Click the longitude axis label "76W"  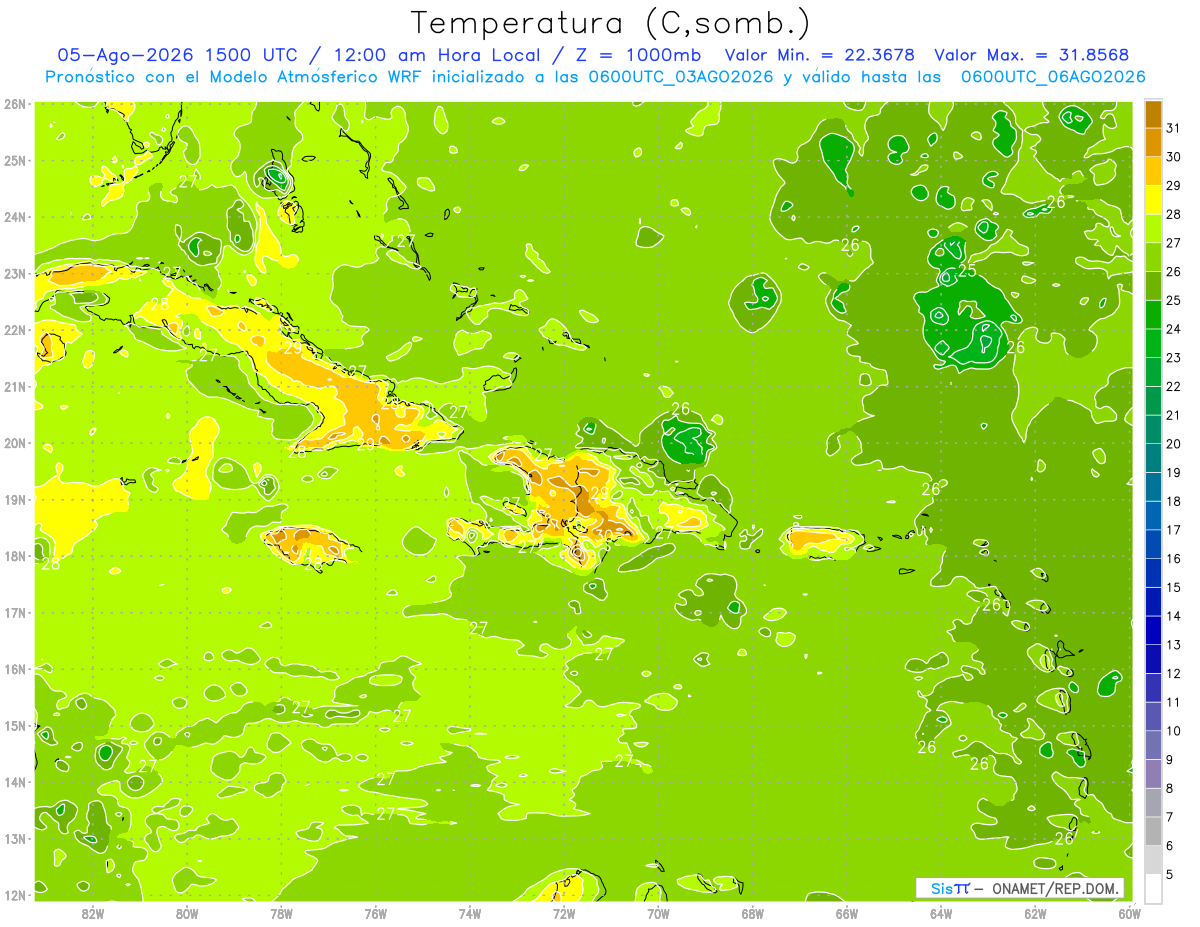(x=375, y=913)
